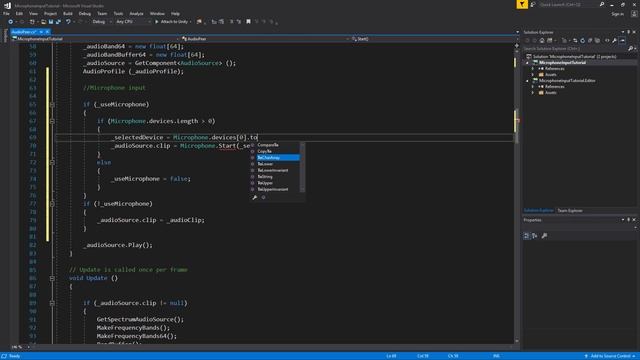The image size is (640, 360).
Task: Open the Tools menu
Action: [x=118, y=13]
